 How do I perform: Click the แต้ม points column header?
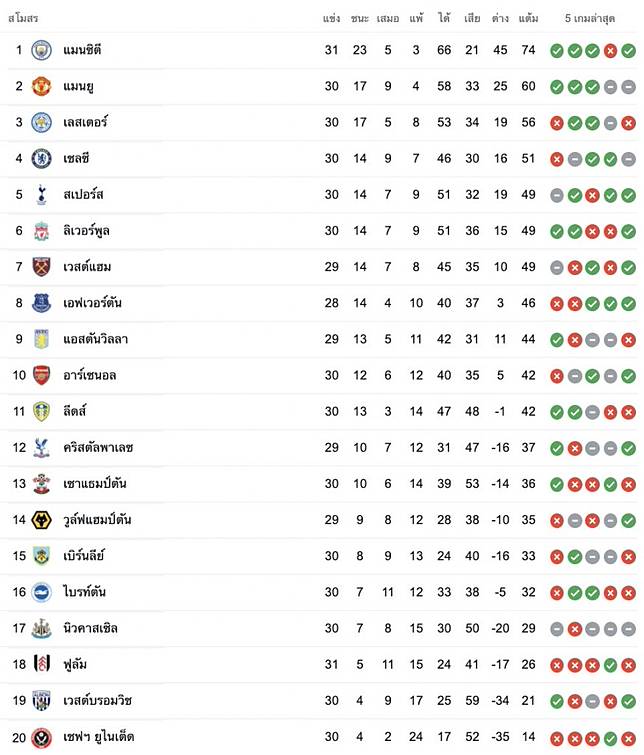(528, 18)
